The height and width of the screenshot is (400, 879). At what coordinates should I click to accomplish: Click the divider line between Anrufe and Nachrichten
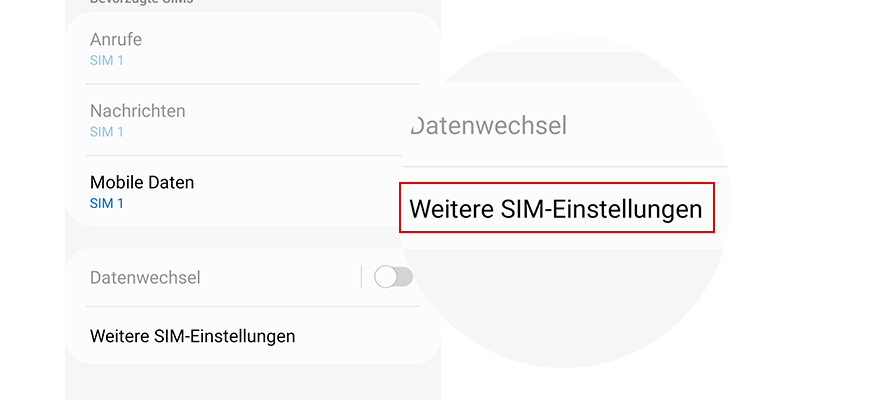[x=250, y=84]
